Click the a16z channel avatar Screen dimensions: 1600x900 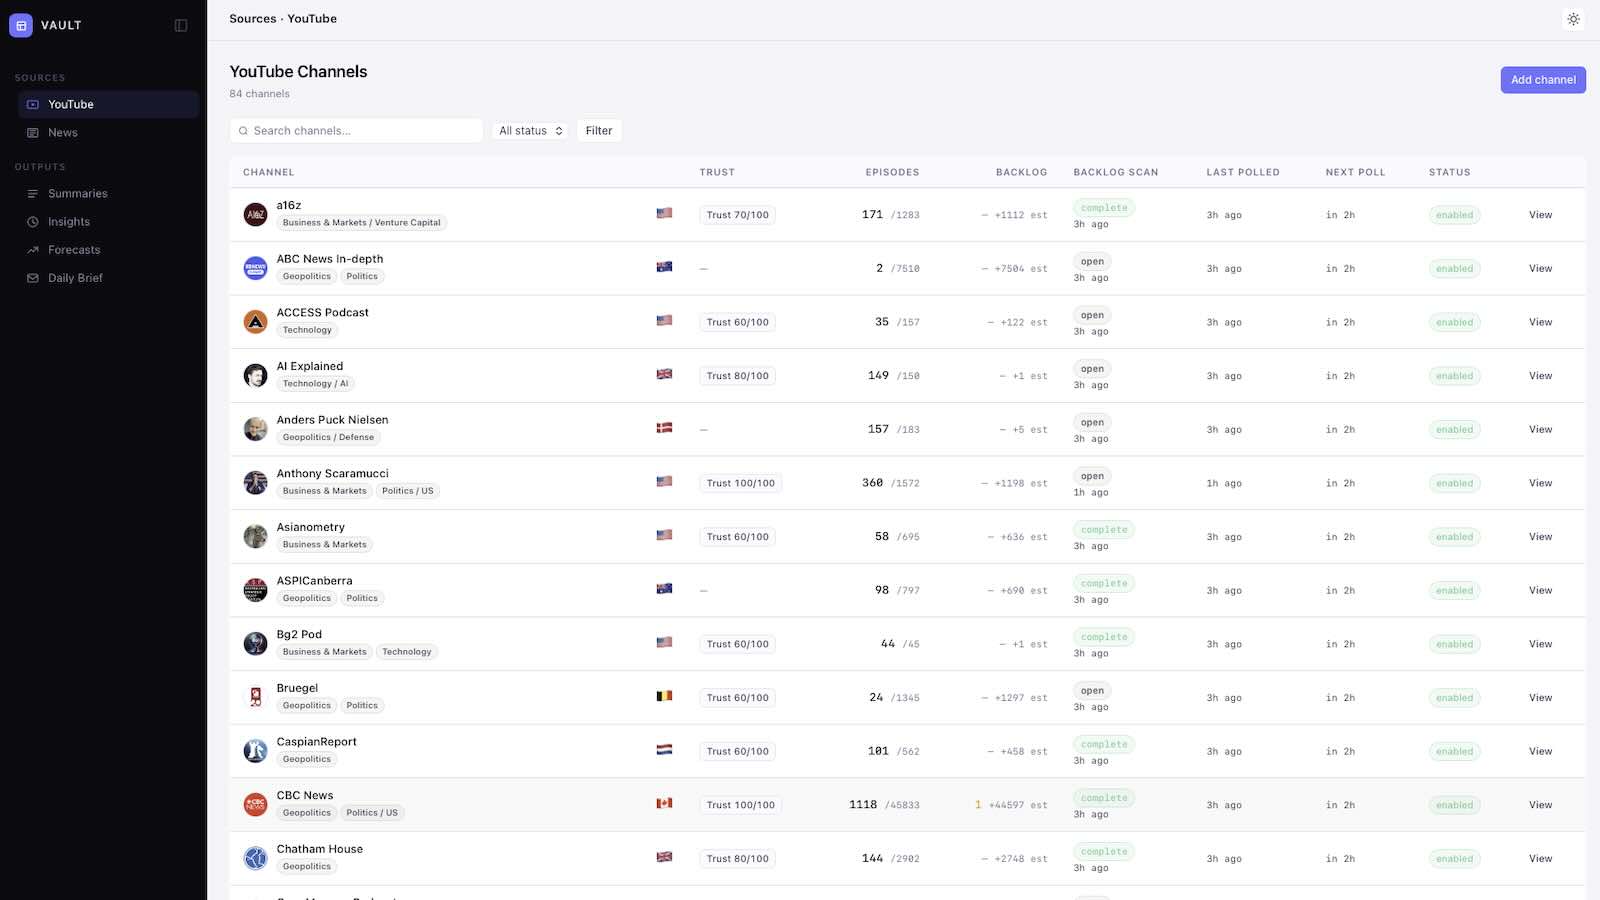[256, 214]
